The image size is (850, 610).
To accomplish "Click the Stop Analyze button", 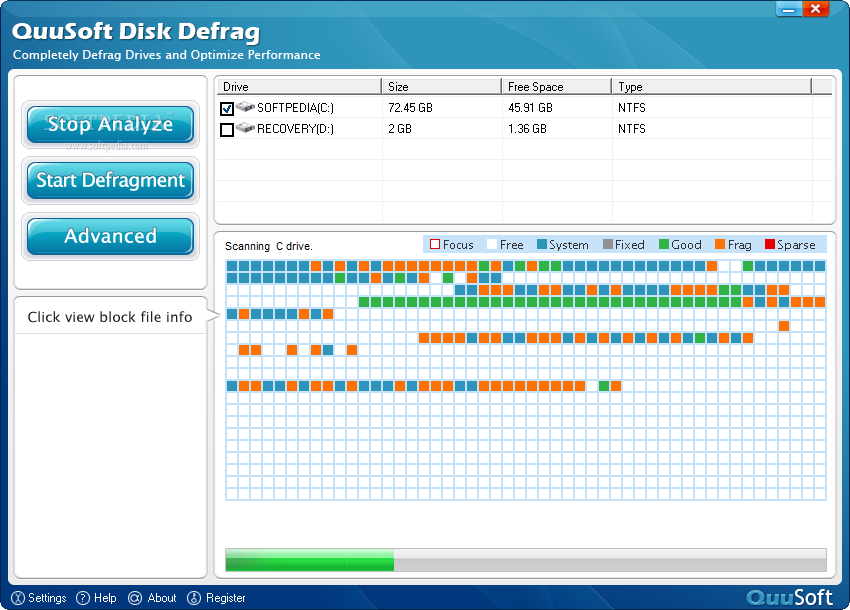I will [x=110, y=125].
